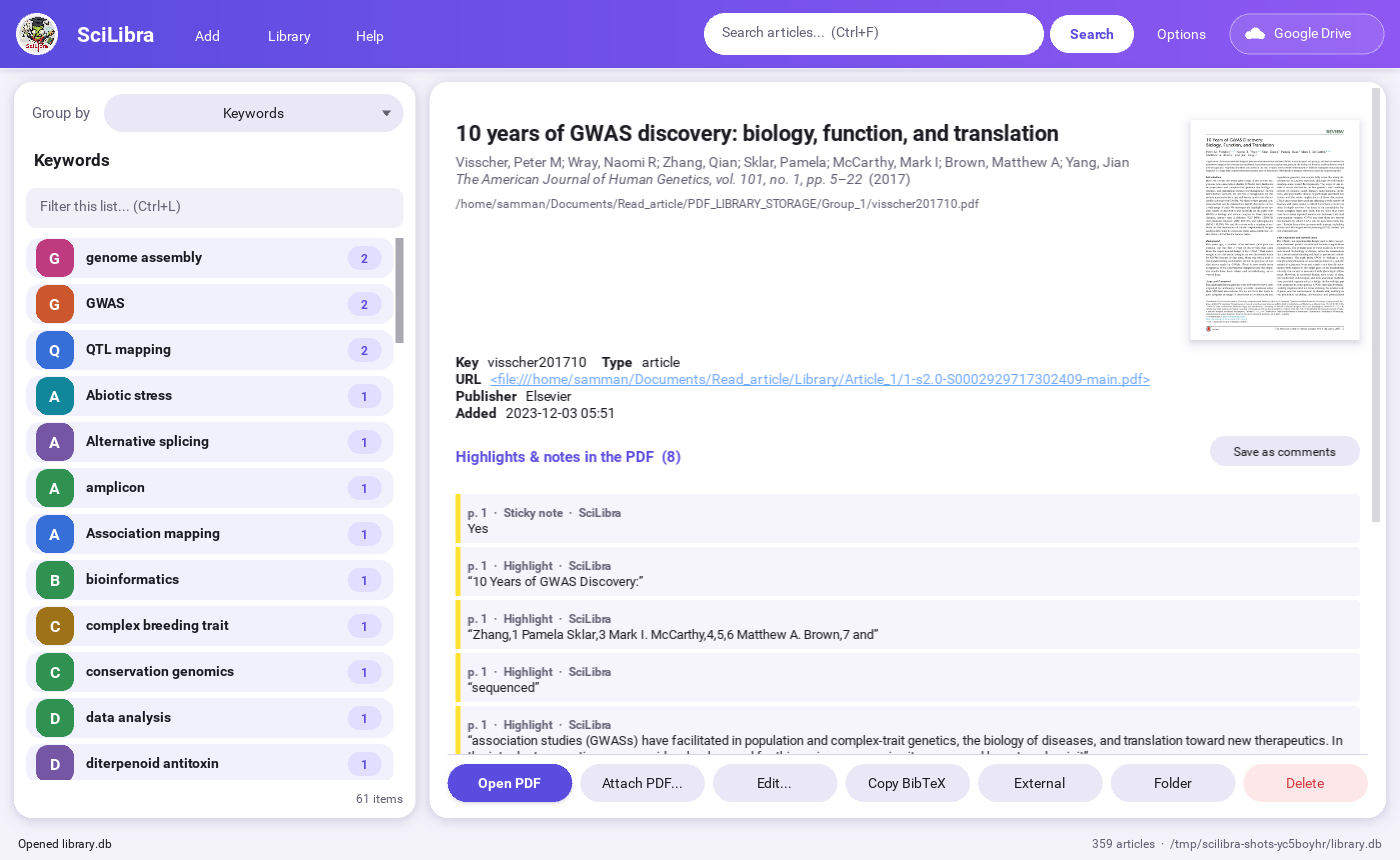
Task: Click the green B icon beside bioinformatics
Action: point(55,580)
